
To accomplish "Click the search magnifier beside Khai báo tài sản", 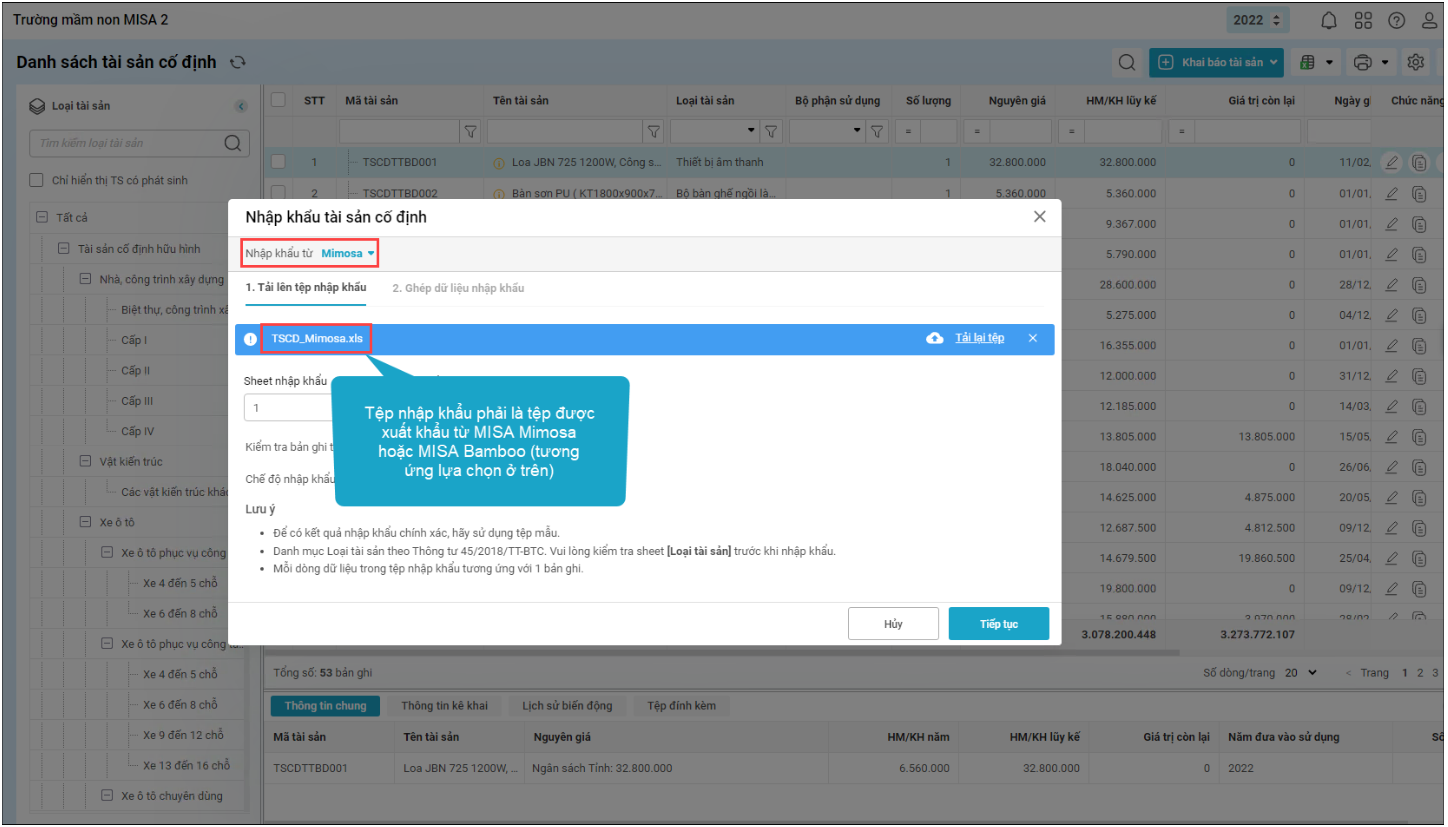I will tap(1127, 63).
